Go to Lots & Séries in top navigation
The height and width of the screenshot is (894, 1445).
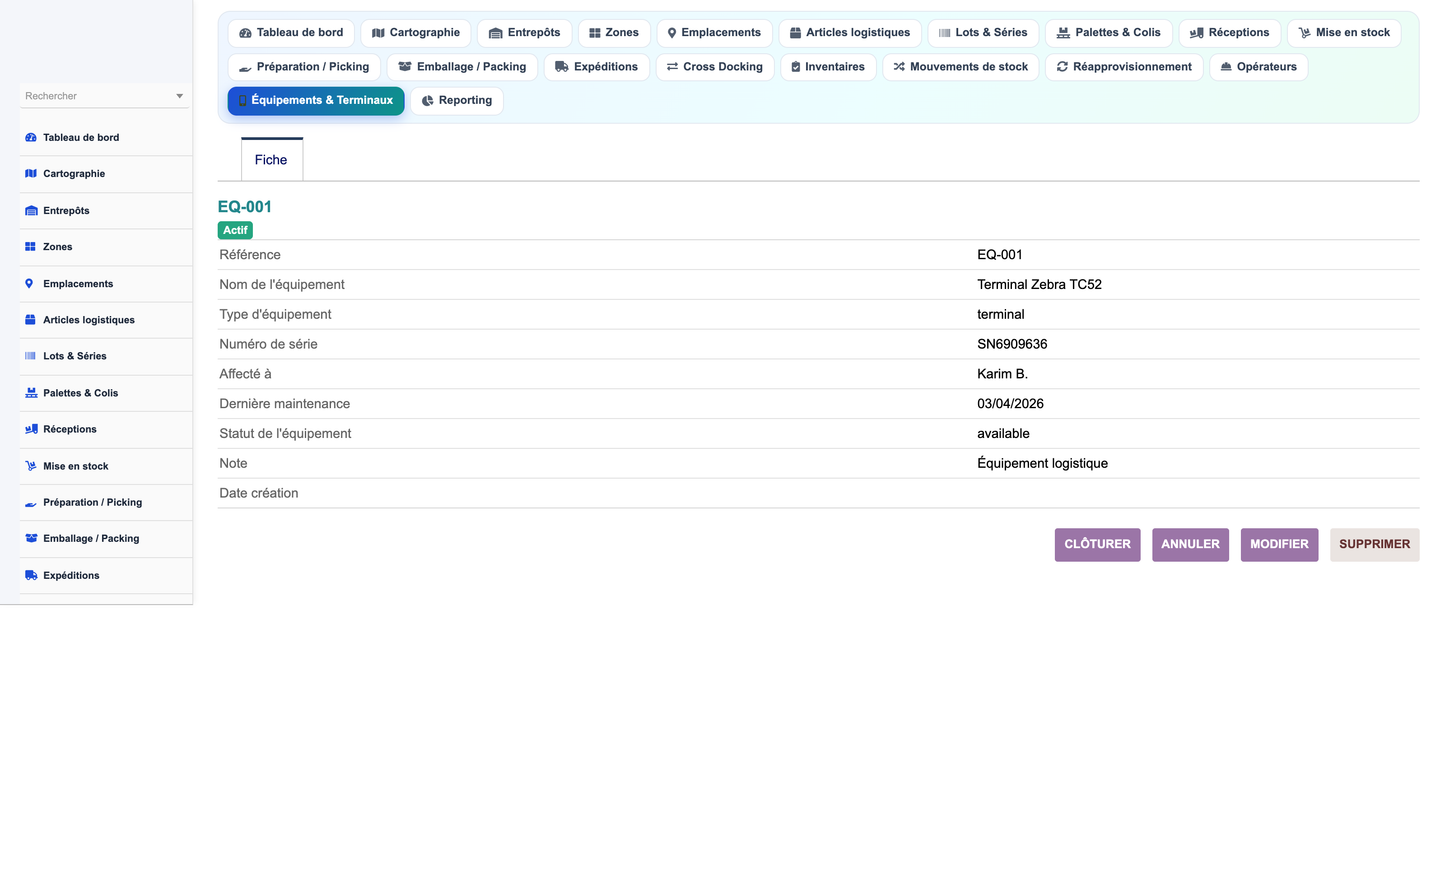point(983,33)
